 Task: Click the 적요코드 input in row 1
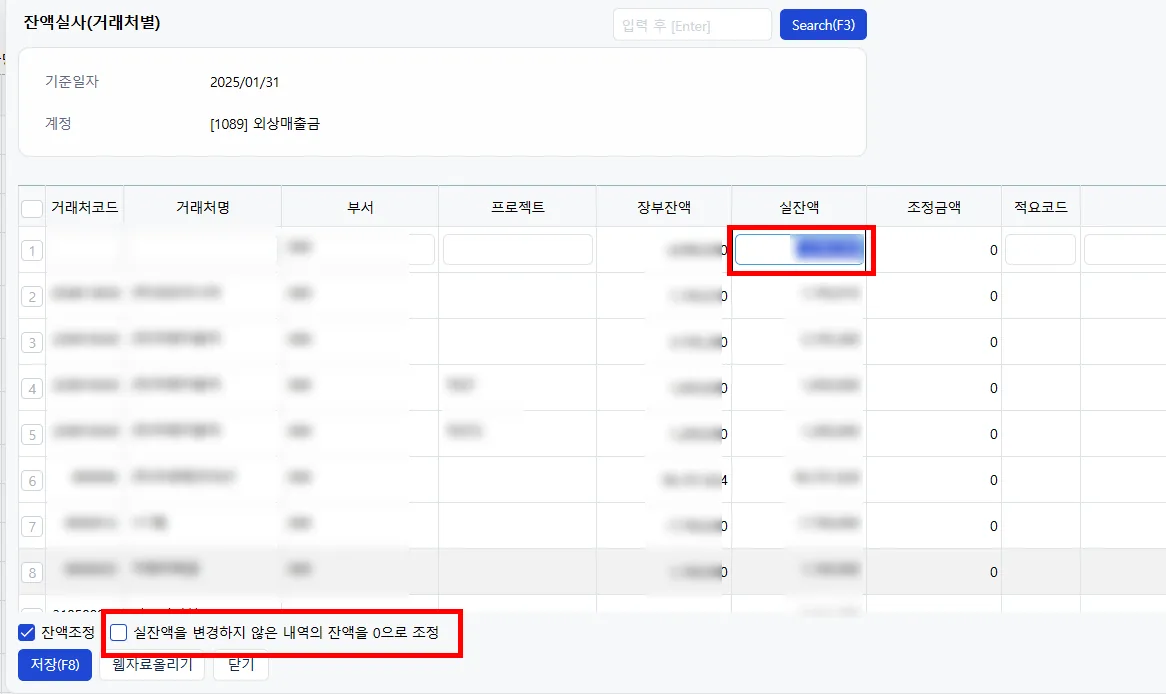1040,249
